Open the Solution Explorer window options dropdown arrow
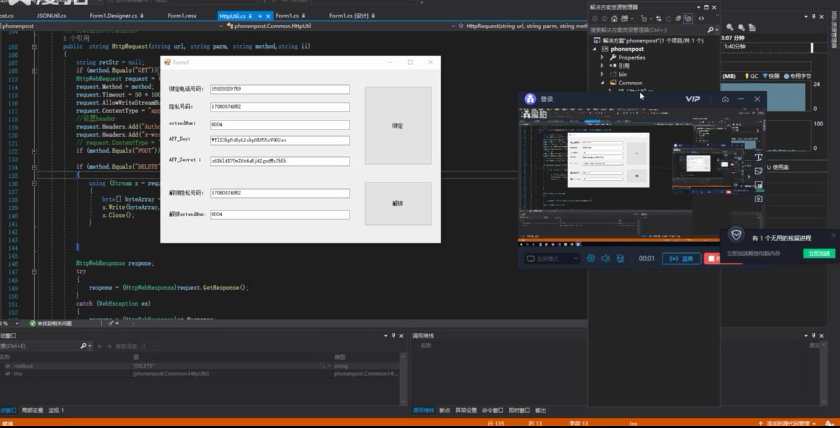840x428 pixels. pos(699,7)
